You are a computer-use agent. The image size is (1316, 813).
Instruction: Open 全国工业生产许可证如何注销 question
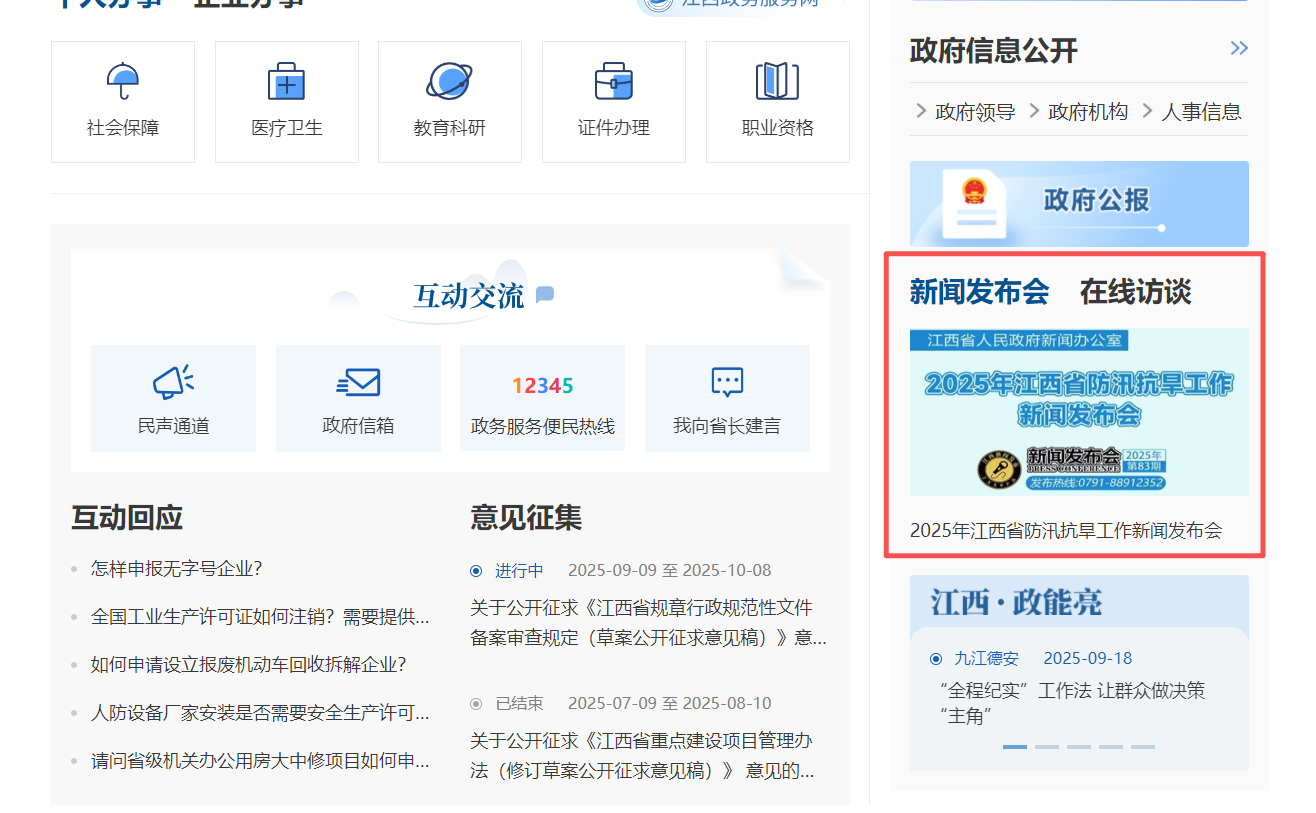[260, 617]
